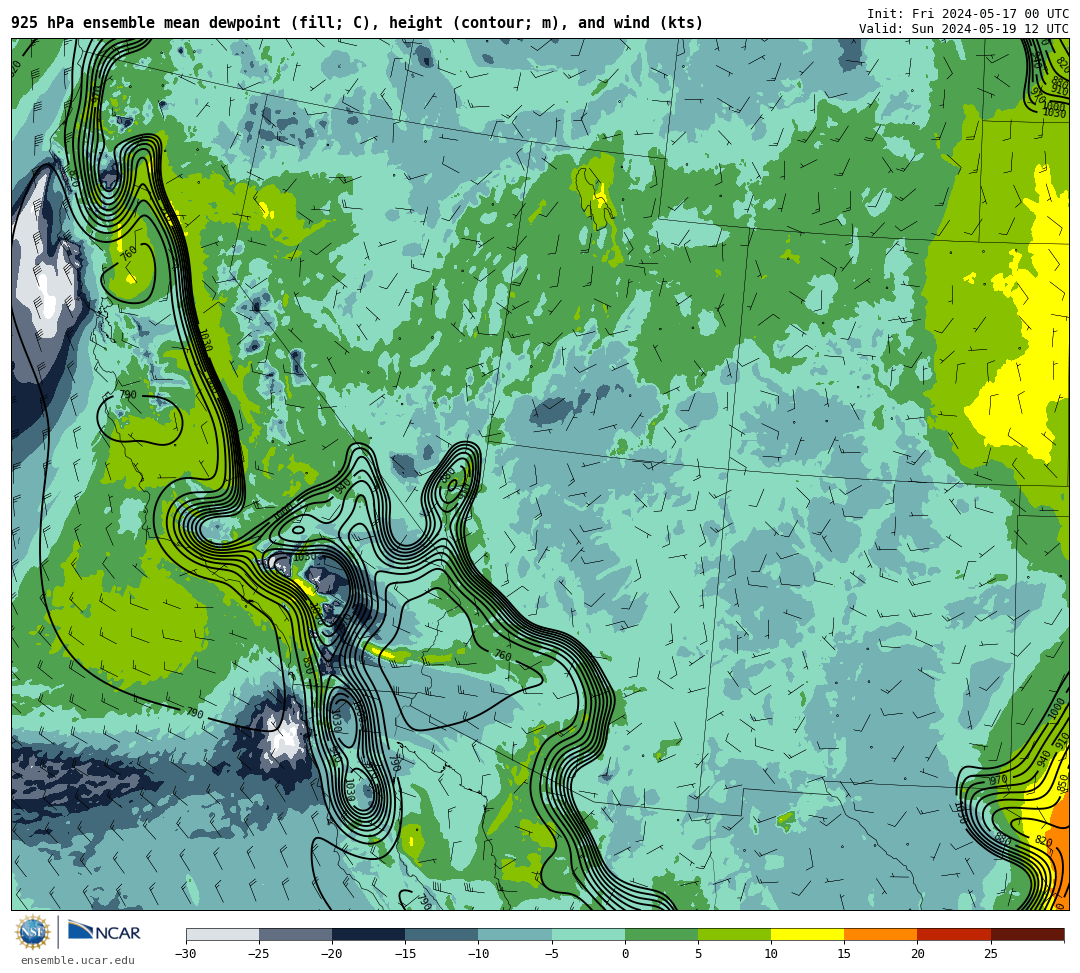Pick the -30 to -25 color swatch
Screen dimensions: 1080x973
click(x=222, y=934)
